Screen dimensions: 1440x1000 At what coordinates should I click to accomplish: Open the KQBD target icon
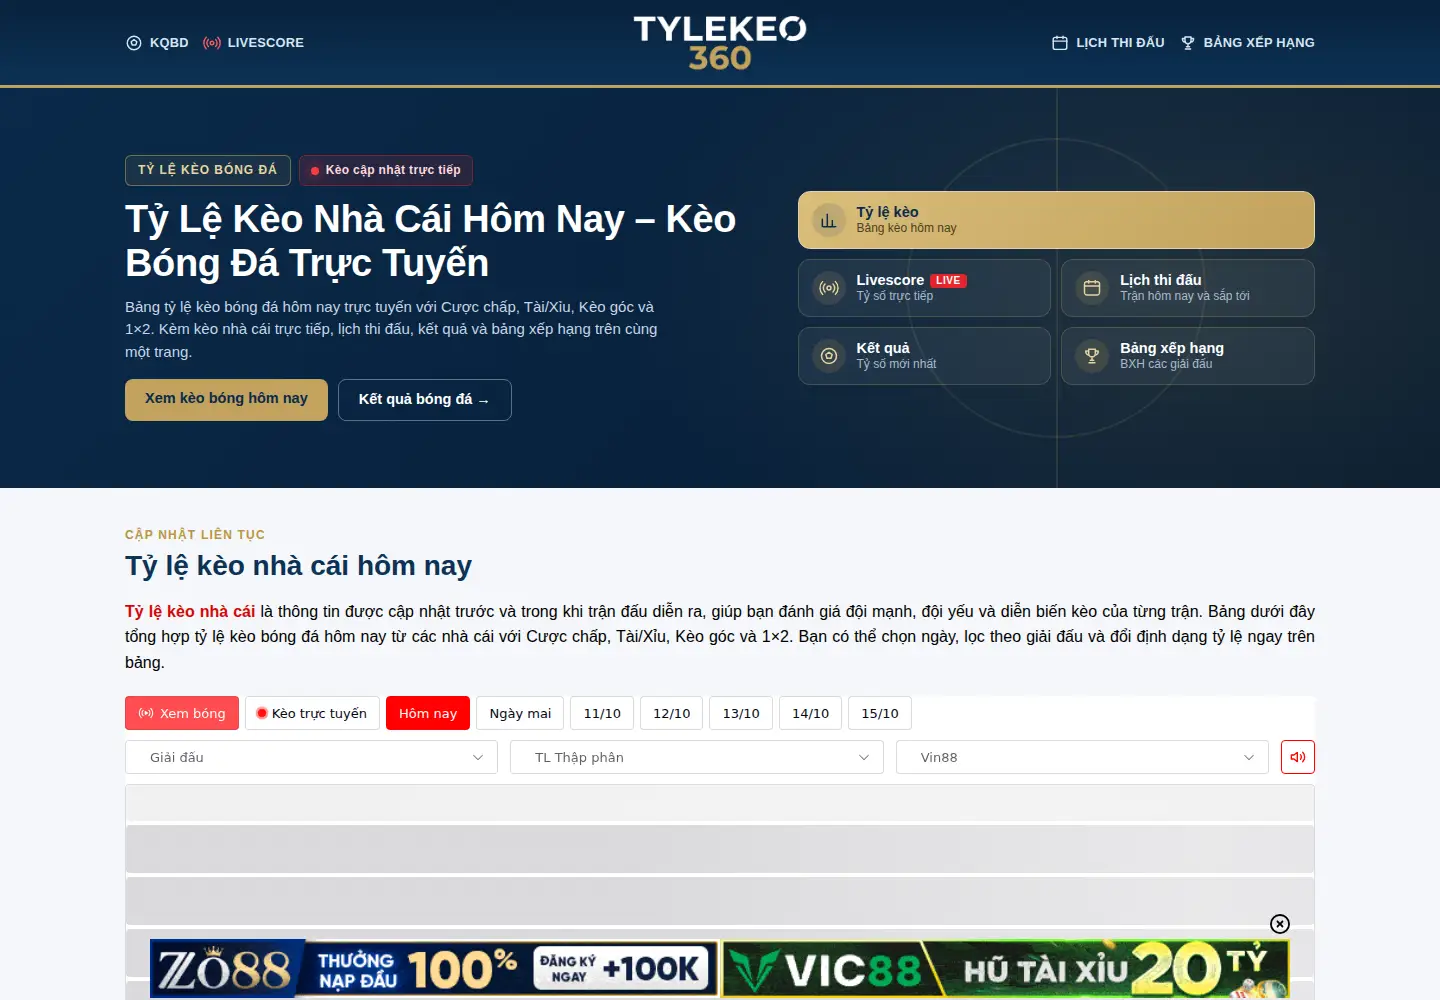point(134,43)
